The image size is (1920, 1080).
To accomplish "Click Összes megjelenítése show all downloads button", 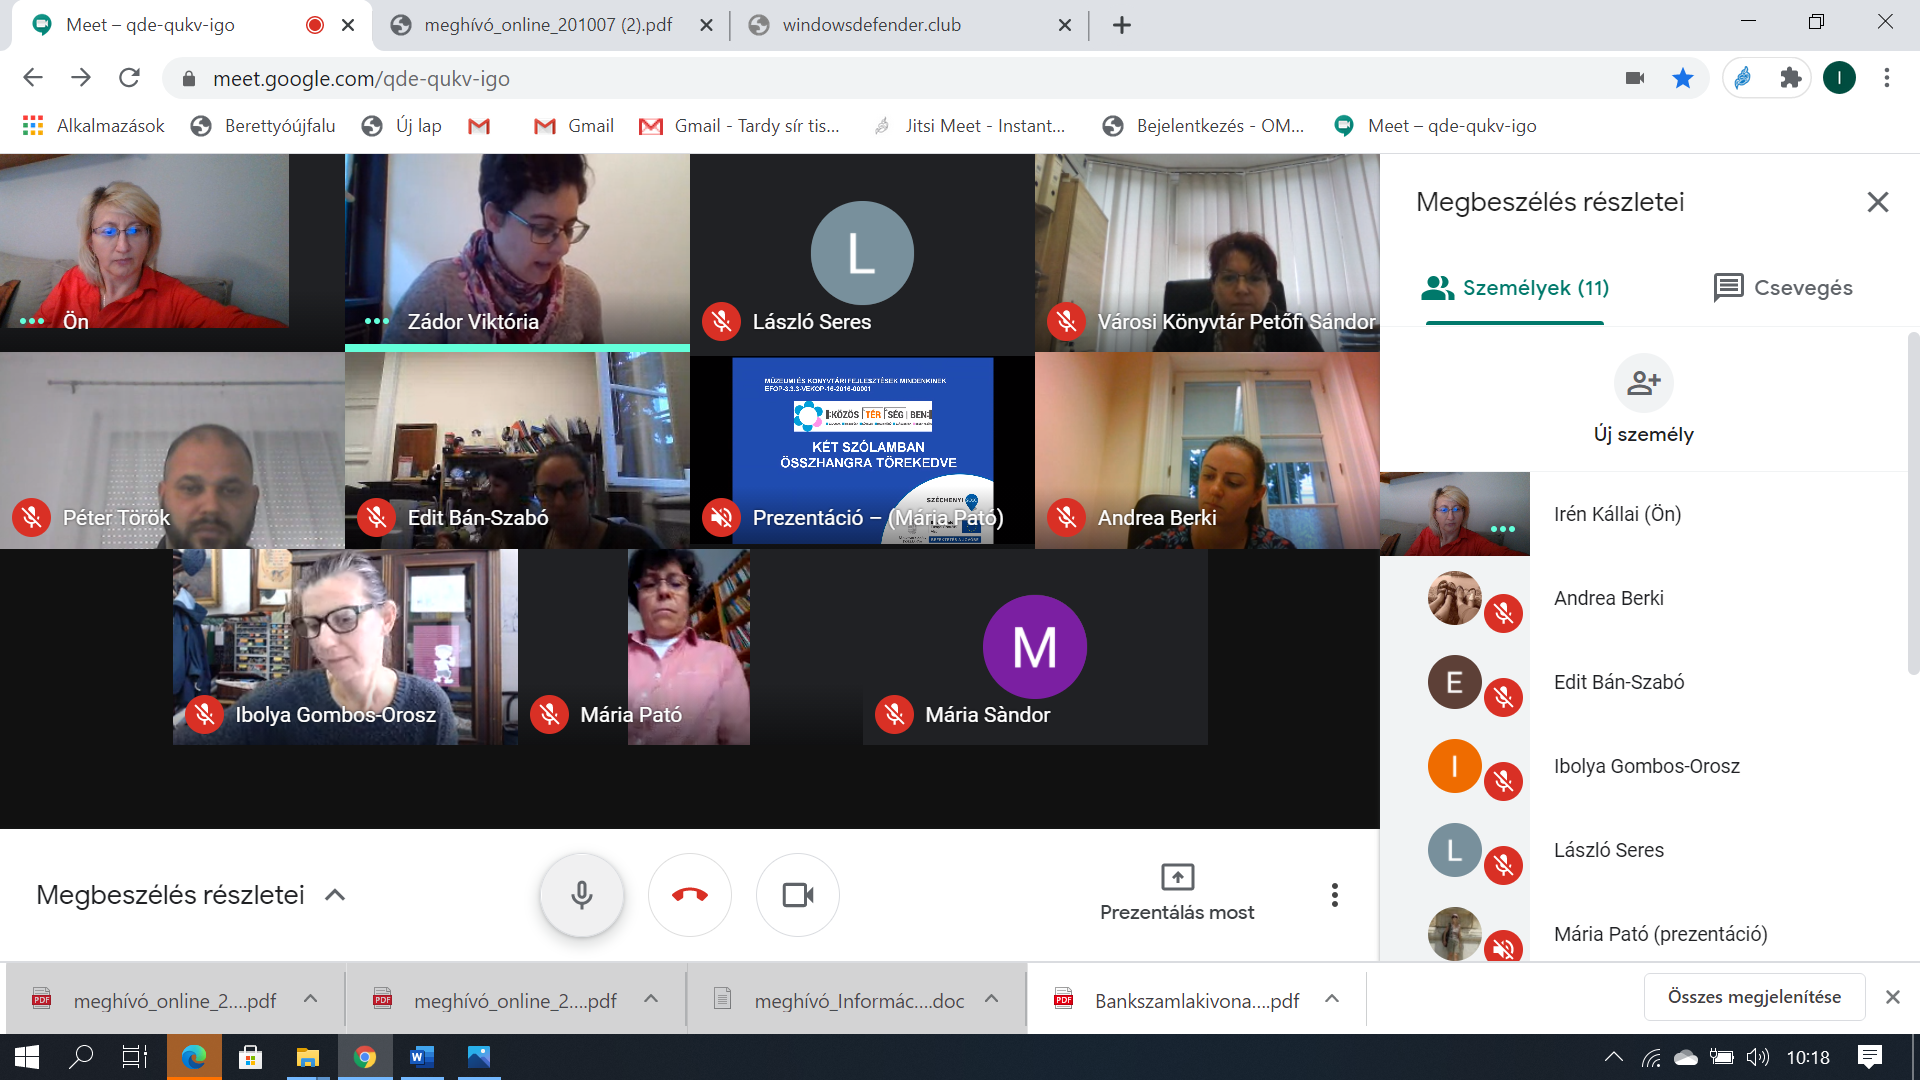I will click(x=1753, y=997).
